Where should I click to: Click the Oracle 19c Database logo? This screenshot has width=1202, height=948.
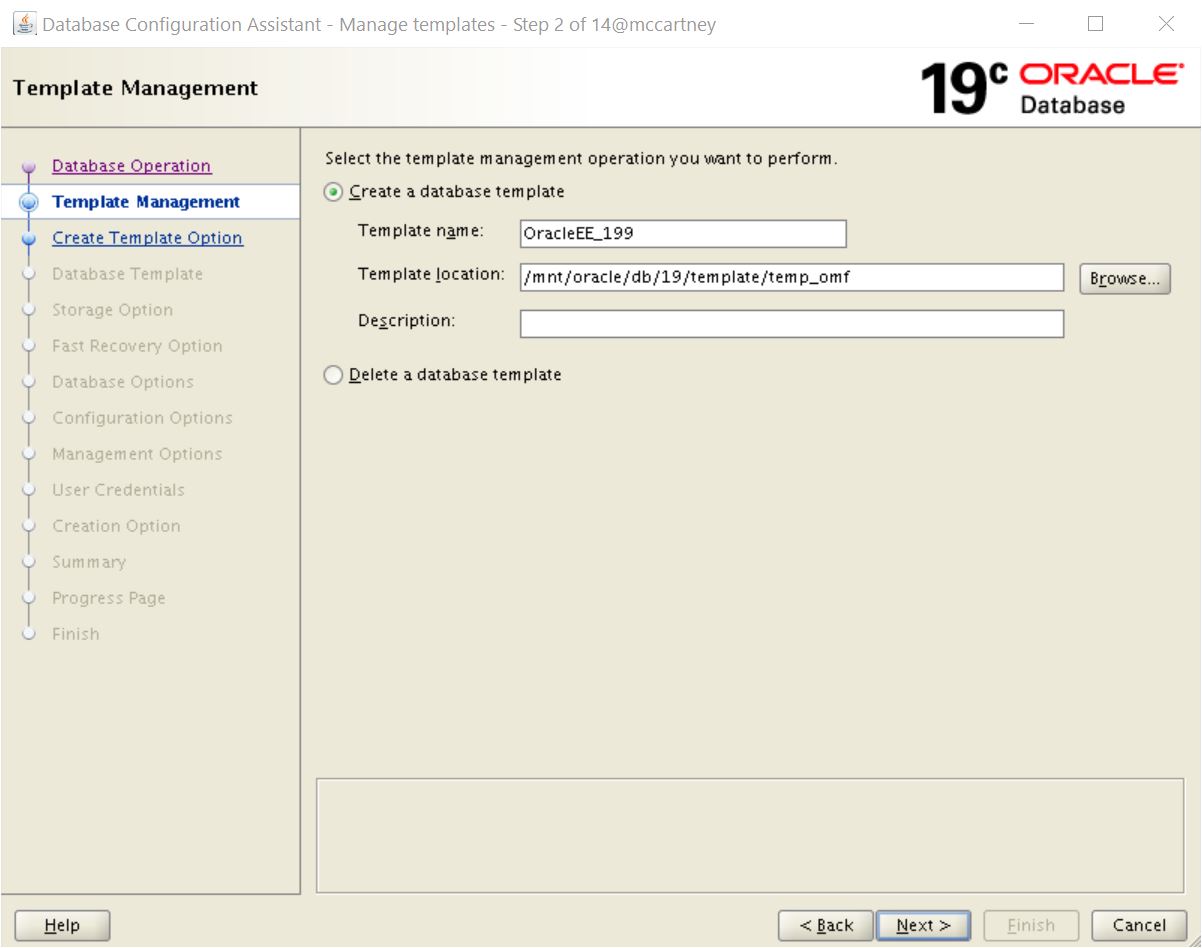point(1050,88)
